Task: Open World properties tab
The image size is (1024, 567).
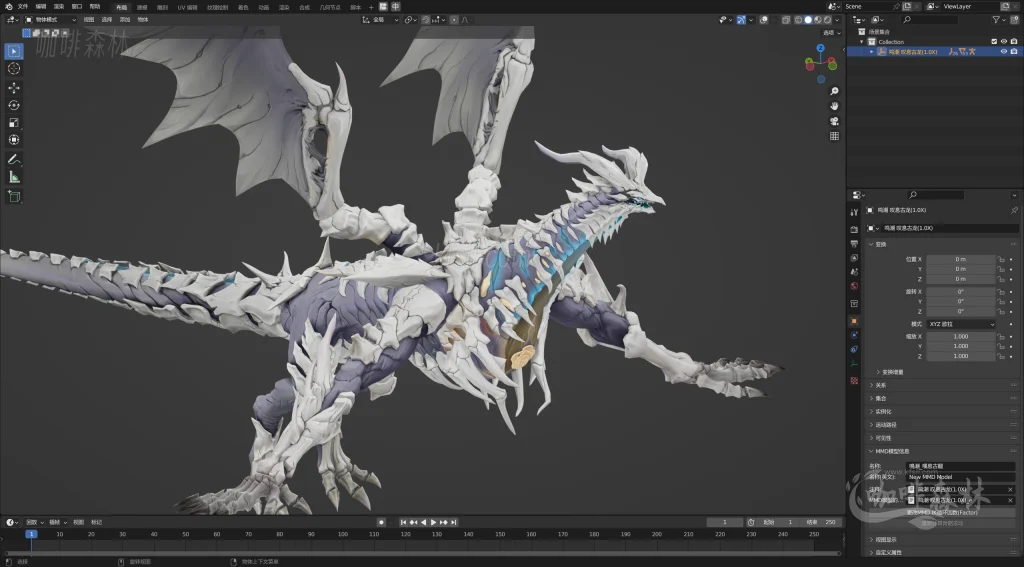Action: pos(854,286)
